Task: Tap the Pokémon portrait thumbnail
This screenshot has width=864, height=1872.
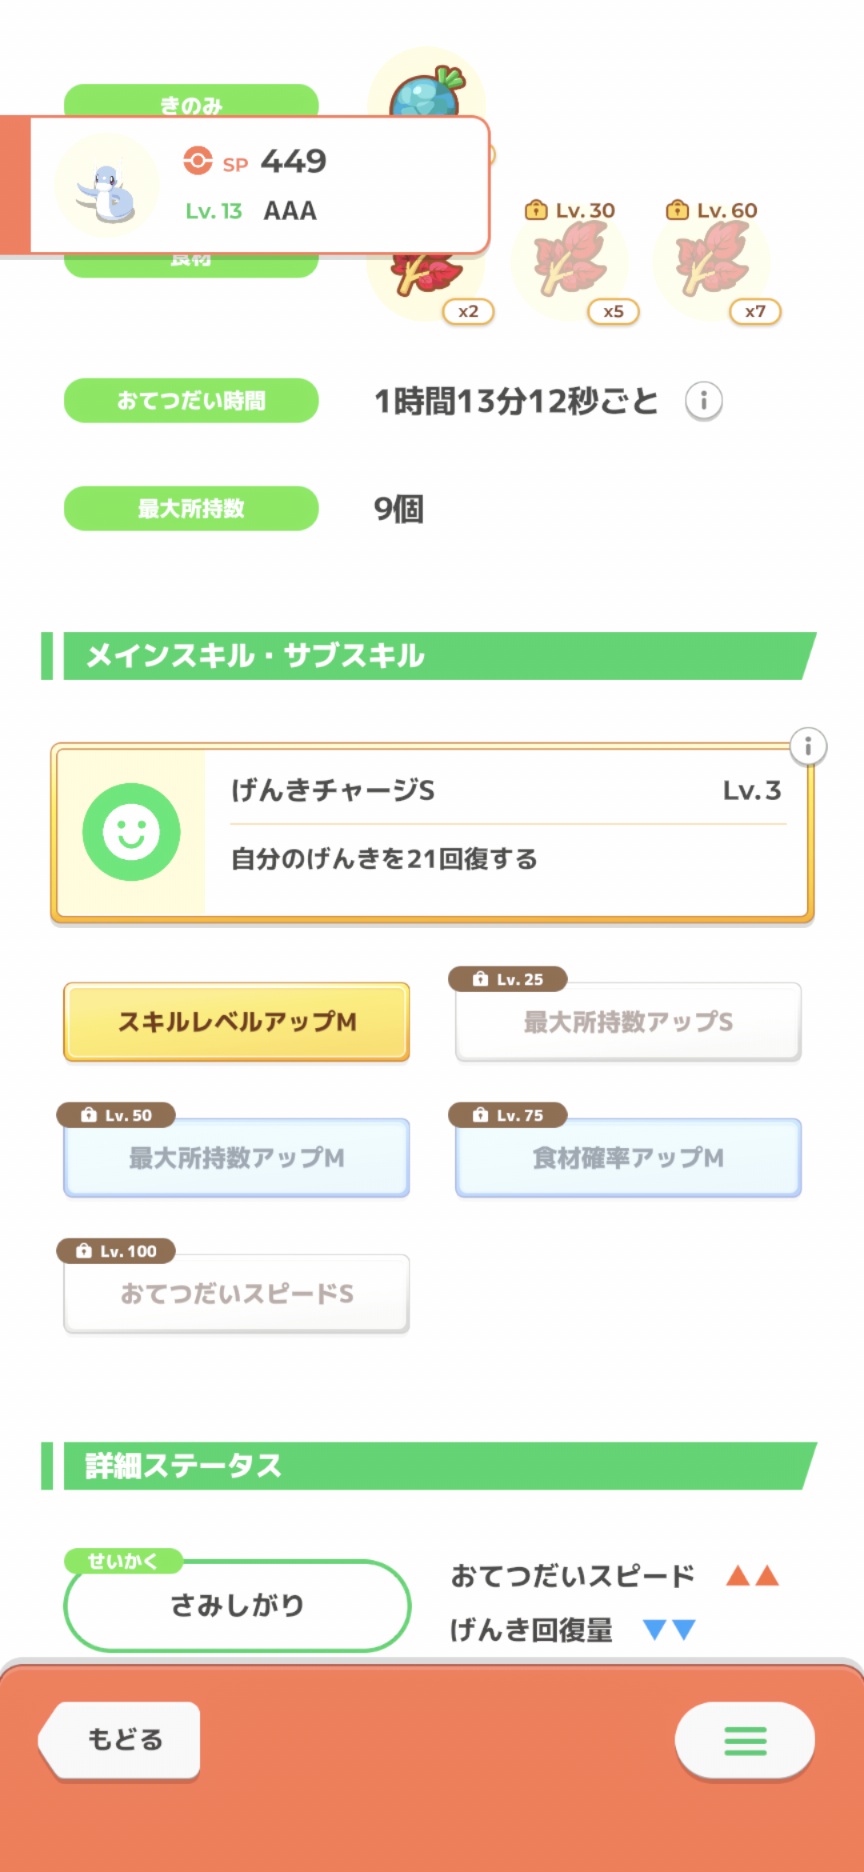Action: point(106,187)
